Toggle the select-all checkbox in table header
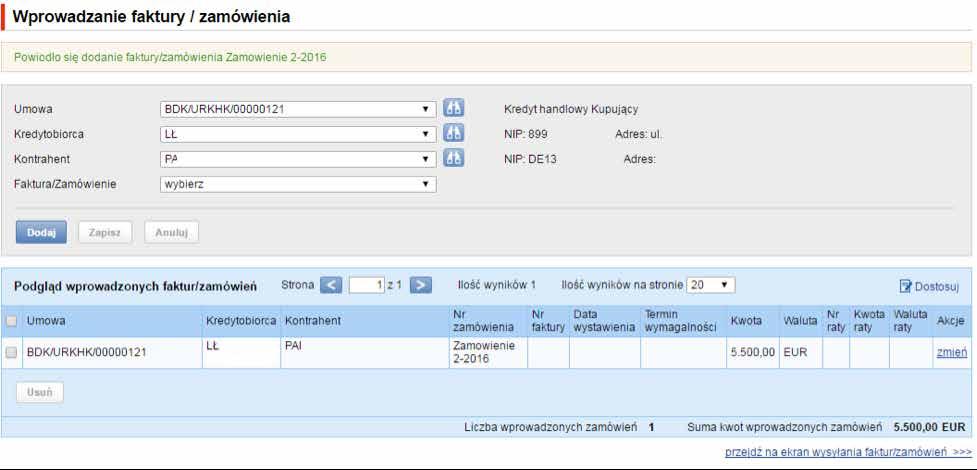 coord(11,322)
